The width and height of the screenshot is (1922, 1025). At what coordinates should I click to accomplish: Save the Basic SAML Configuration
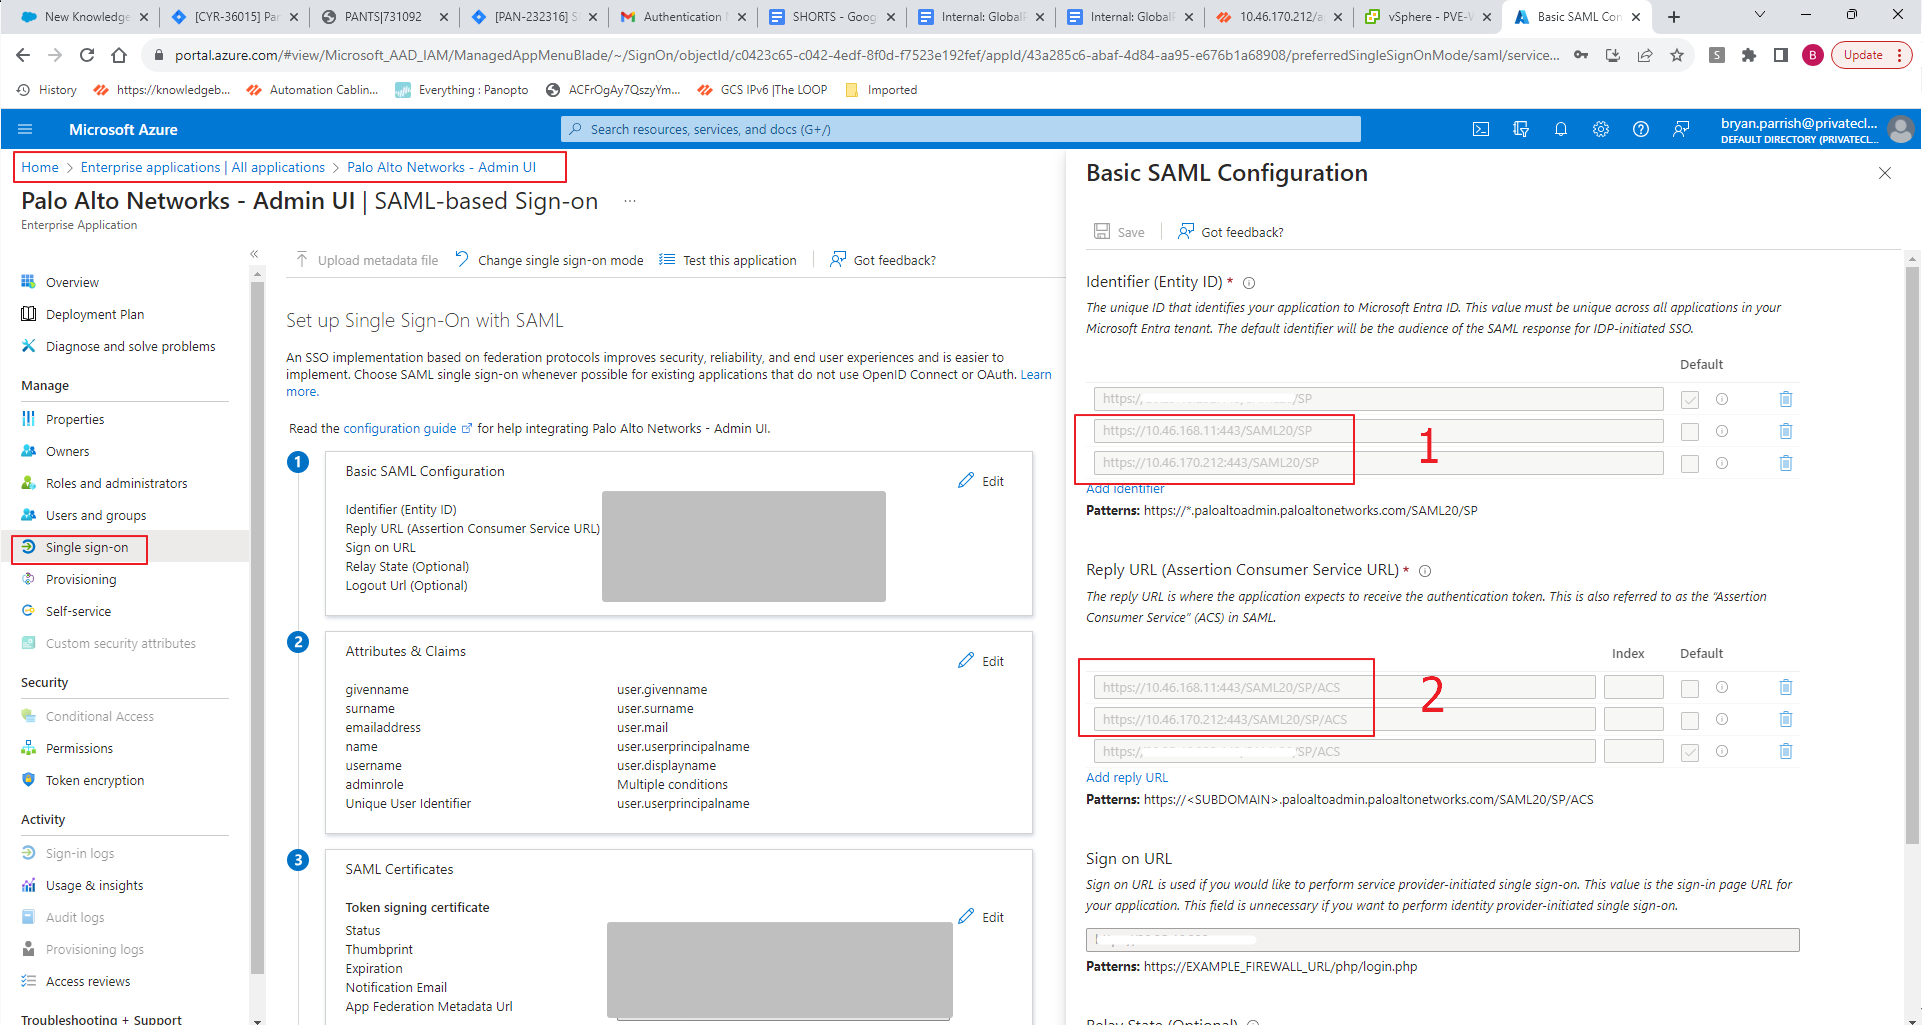1119,232
